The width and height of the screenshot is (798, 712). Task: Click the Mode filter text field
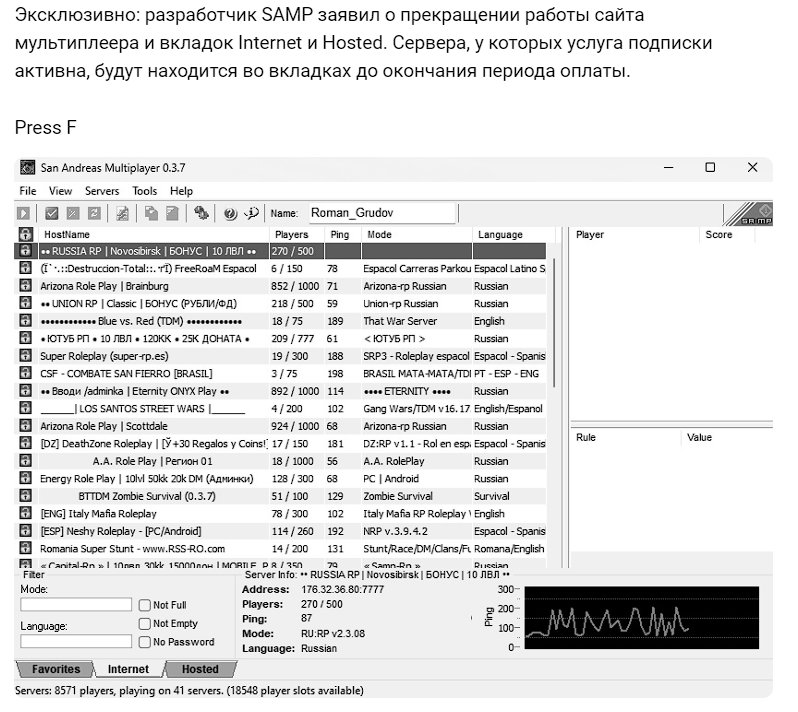[76, 605]
